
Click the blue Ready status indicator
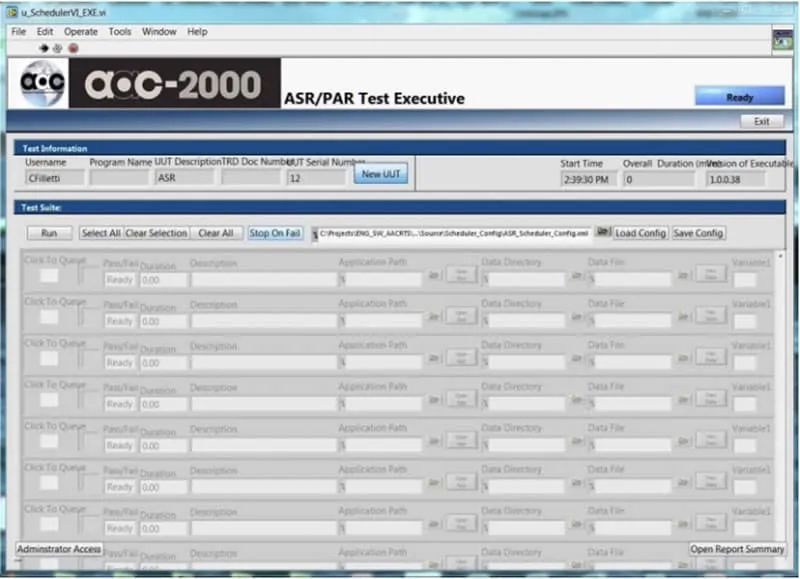coord(739,96)
